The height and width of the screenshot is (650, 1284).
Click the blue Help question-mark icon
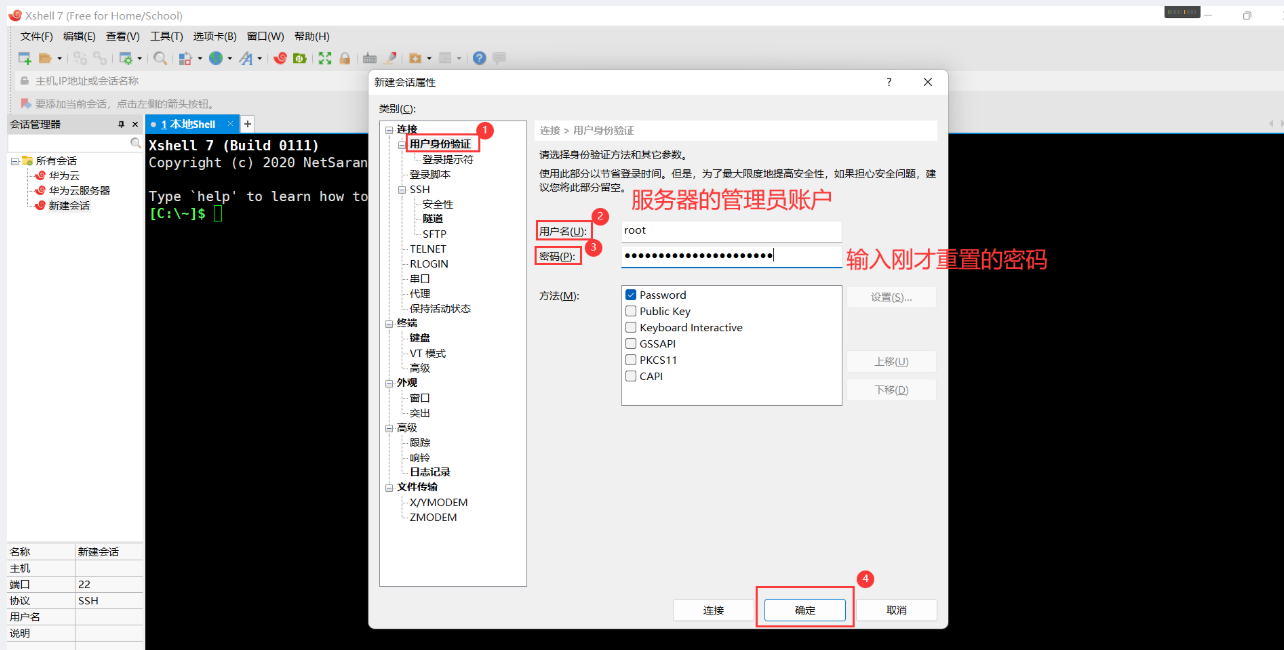pos(480,58)
